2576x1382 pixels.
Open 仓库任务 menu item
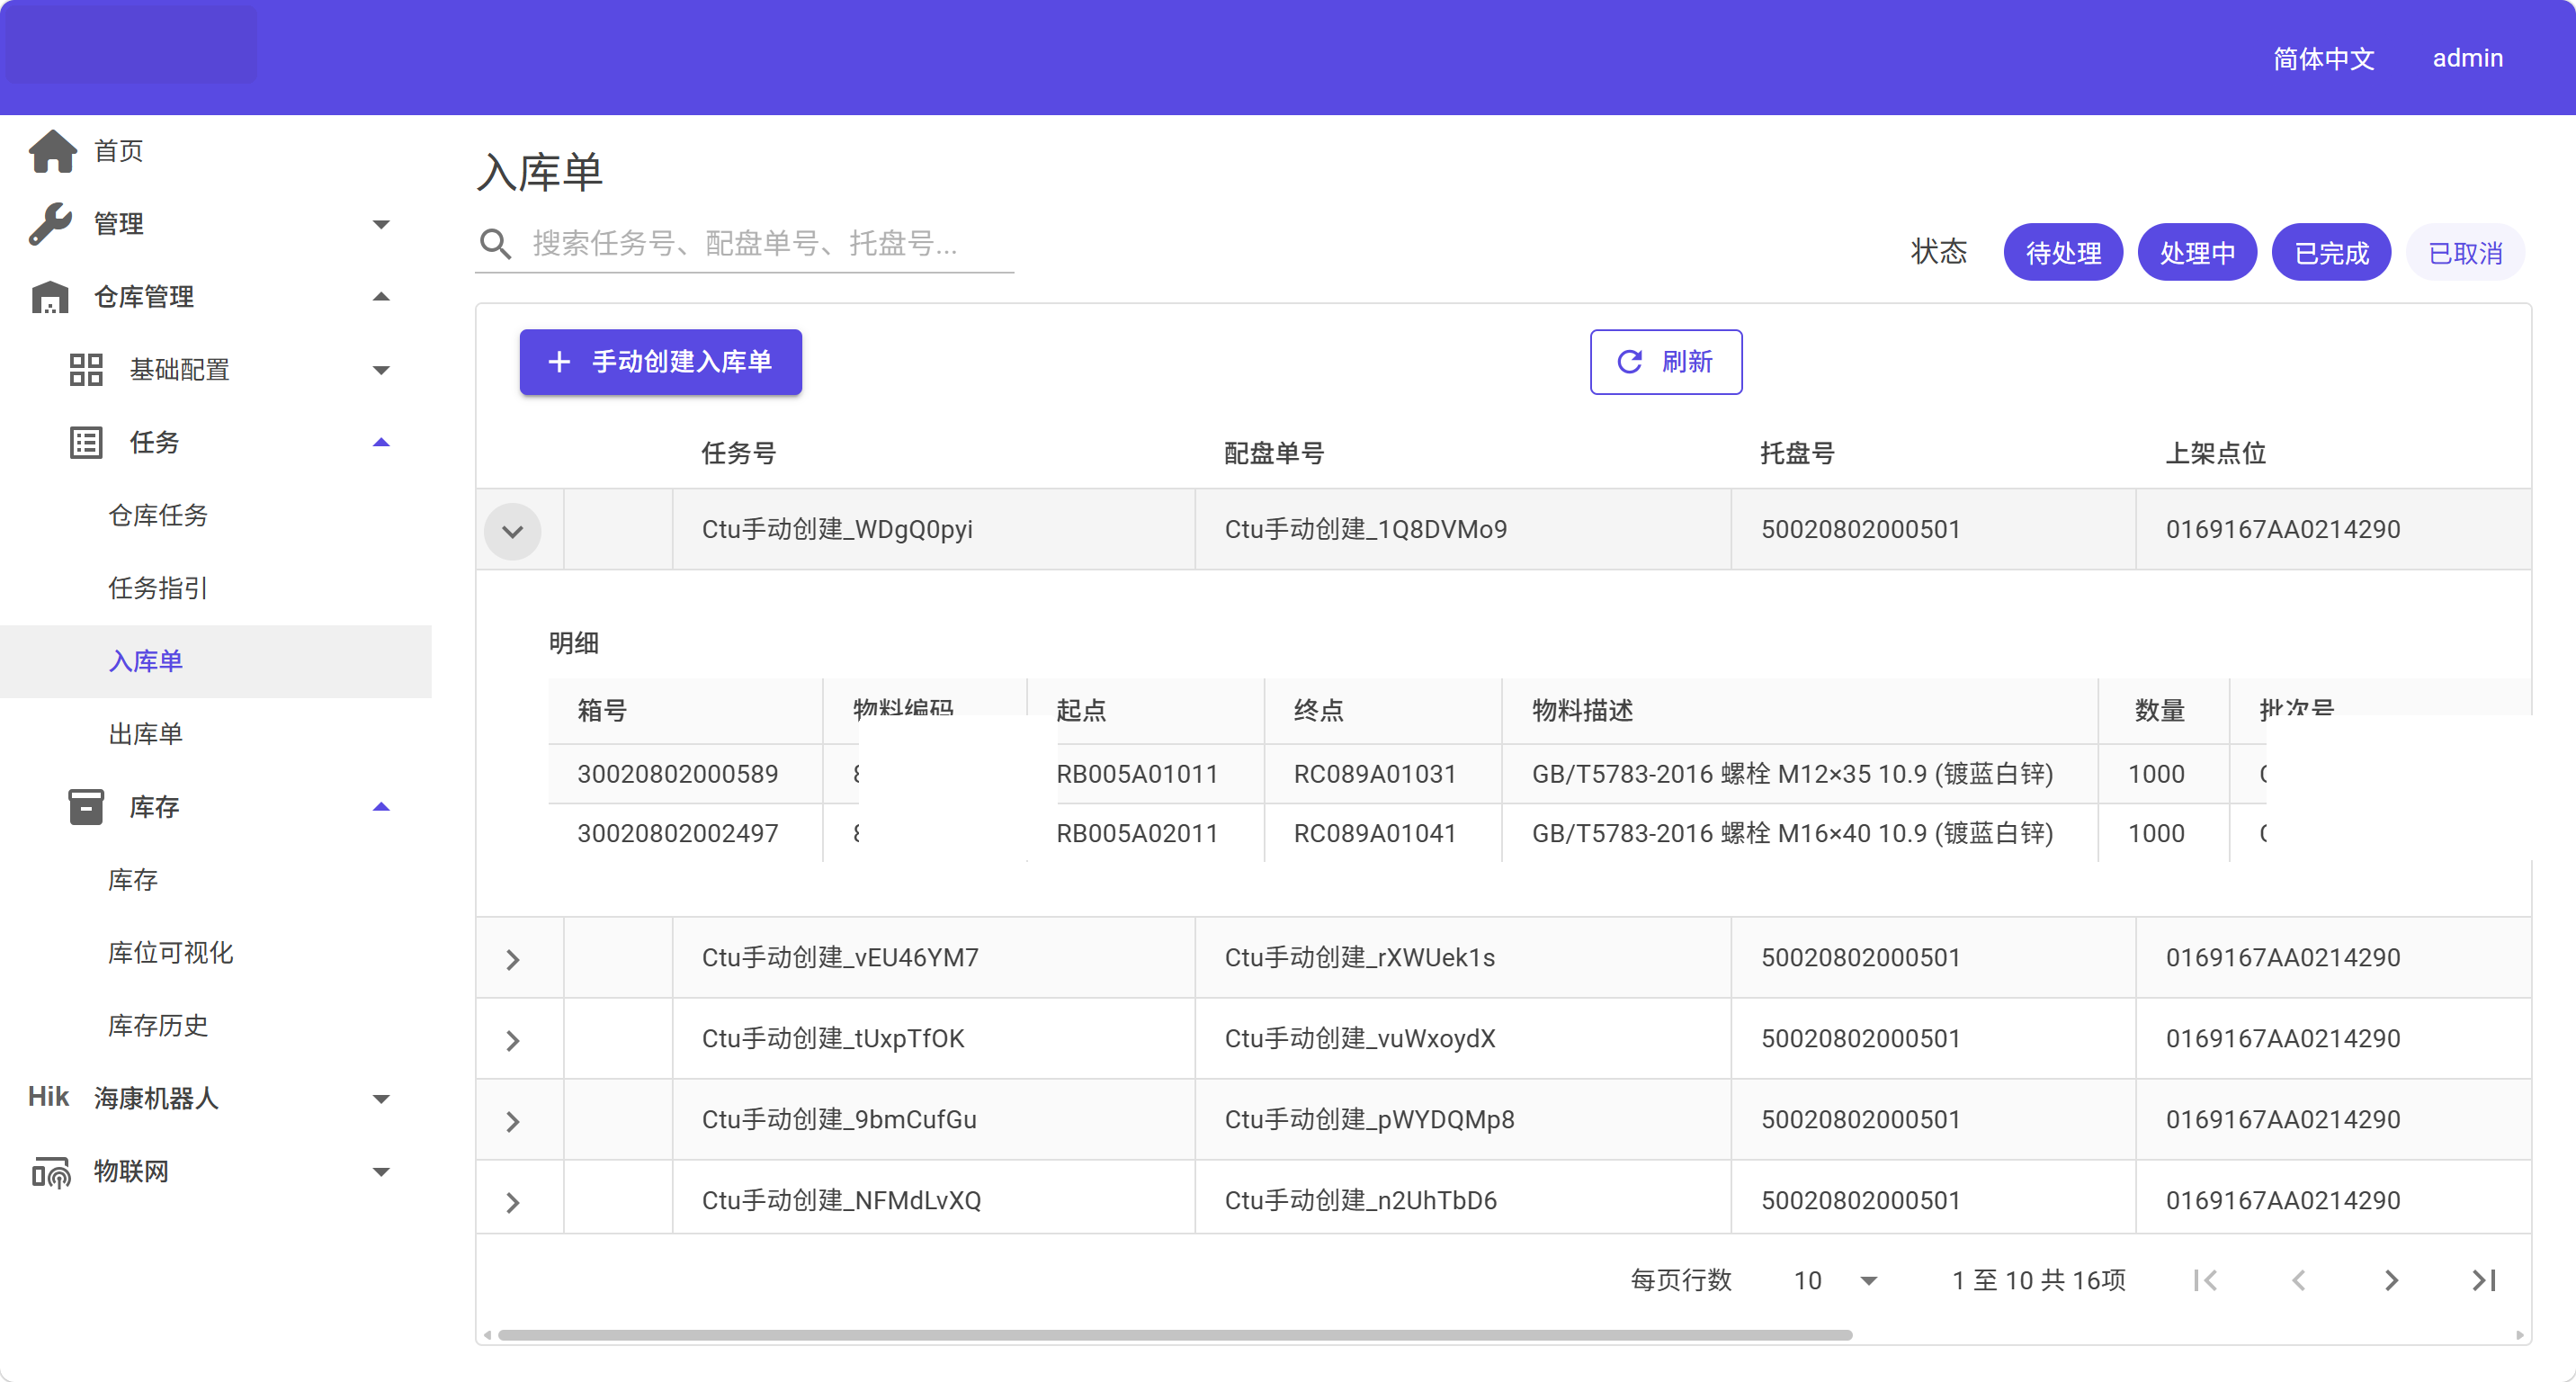[158, 515]
